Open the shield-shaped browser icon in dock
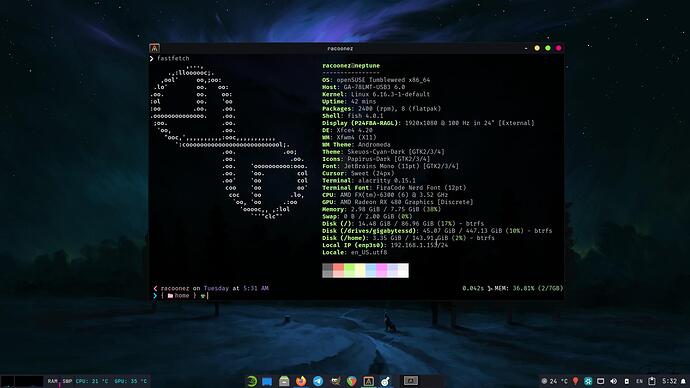Viewport: 690px width, 388px height. (352, 381)
